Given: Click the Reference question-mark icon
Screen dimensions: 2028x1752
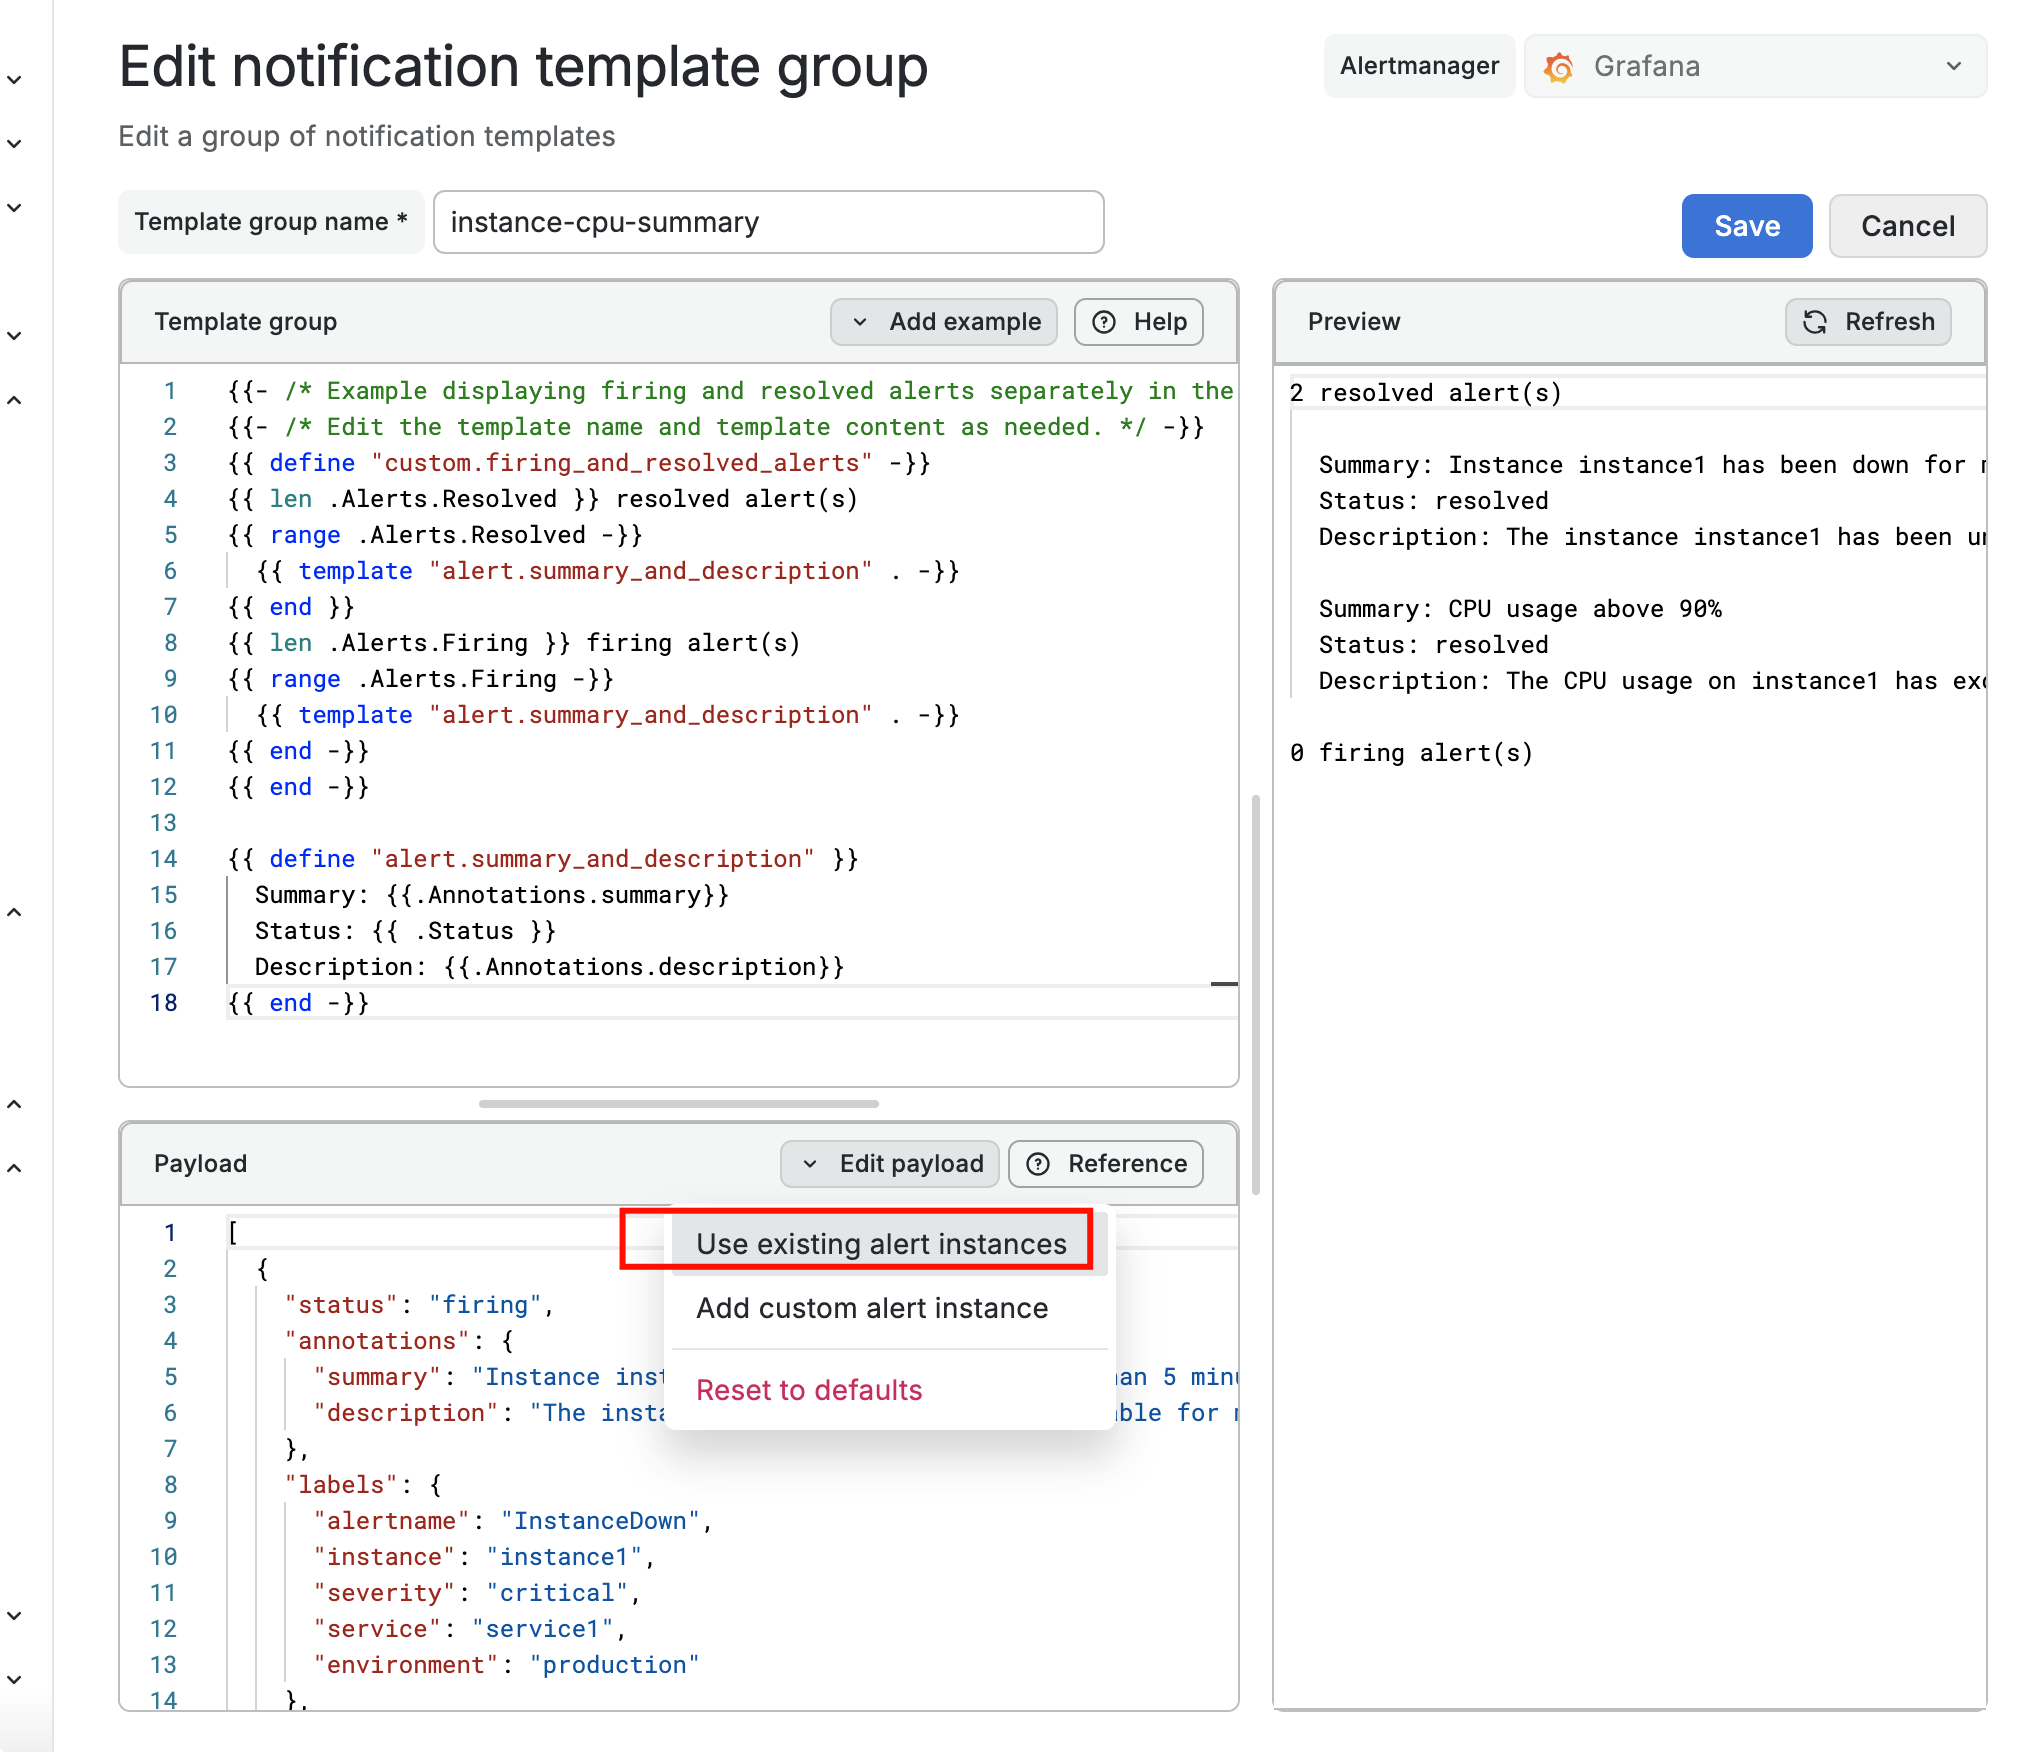Looking at the screenshot, I should tap(1039, 1164).
